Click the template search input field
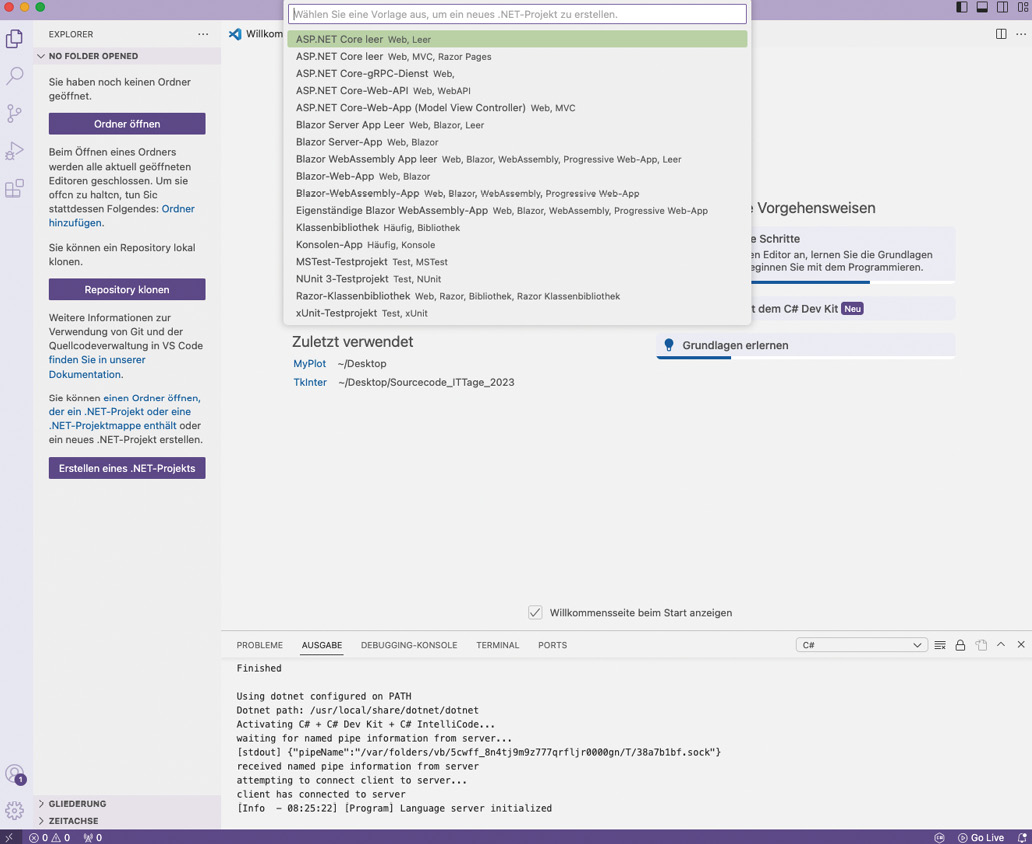1032x844 pixels. pyautogui.click(x=517, y=14)
